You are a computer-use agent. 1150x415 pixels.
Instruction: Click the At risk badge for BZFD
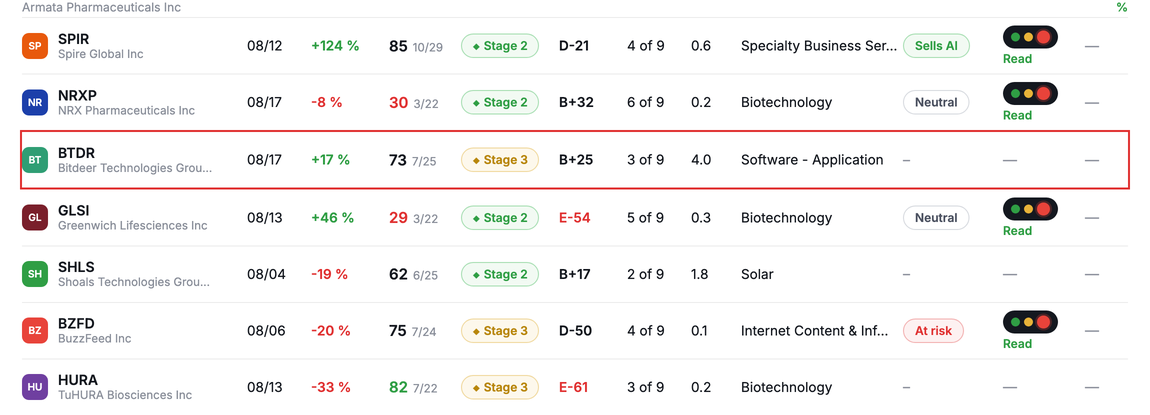click(x=933, y=331)
